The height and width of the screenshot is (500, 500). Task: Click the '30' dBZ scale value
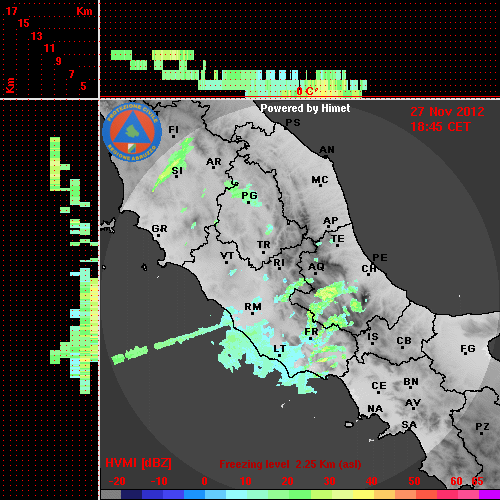click(x=329, y=481)
